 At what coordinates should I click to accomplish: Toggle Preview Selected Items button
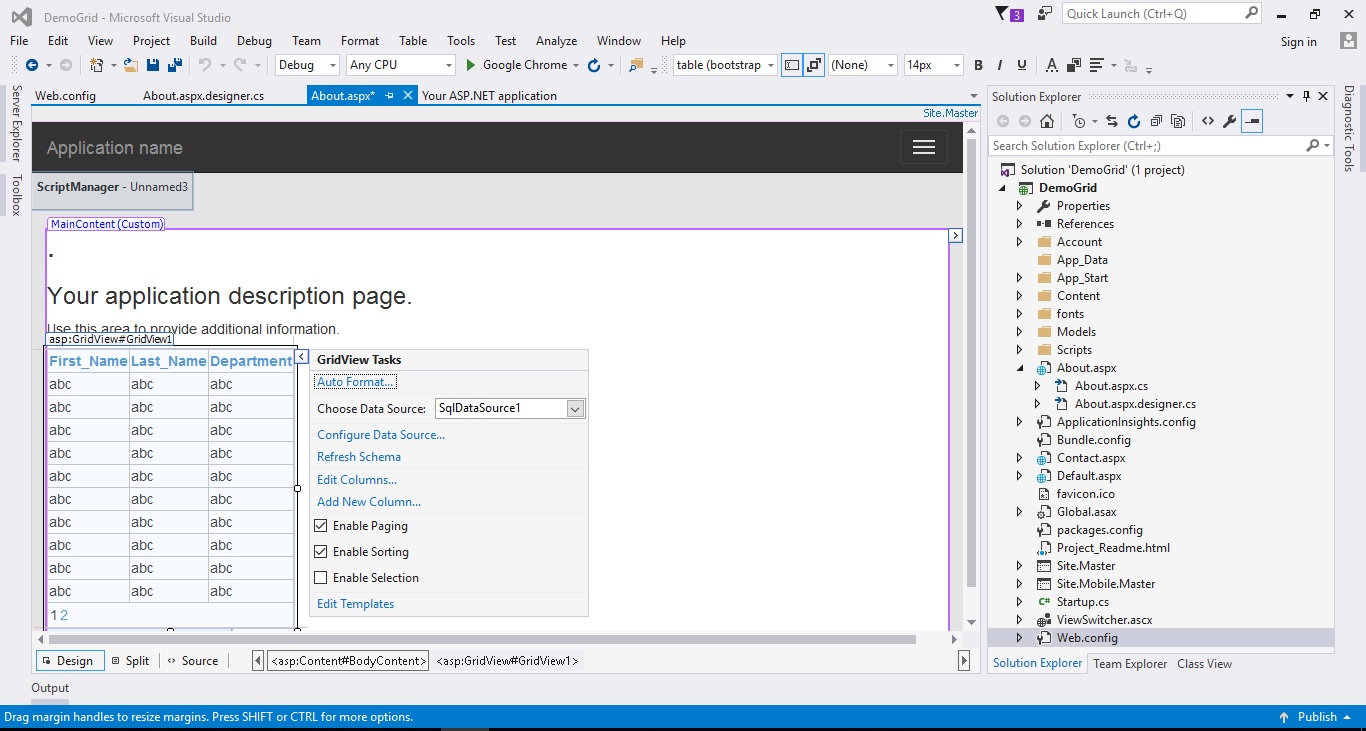pyautogui.click(x=1252, y=121)
